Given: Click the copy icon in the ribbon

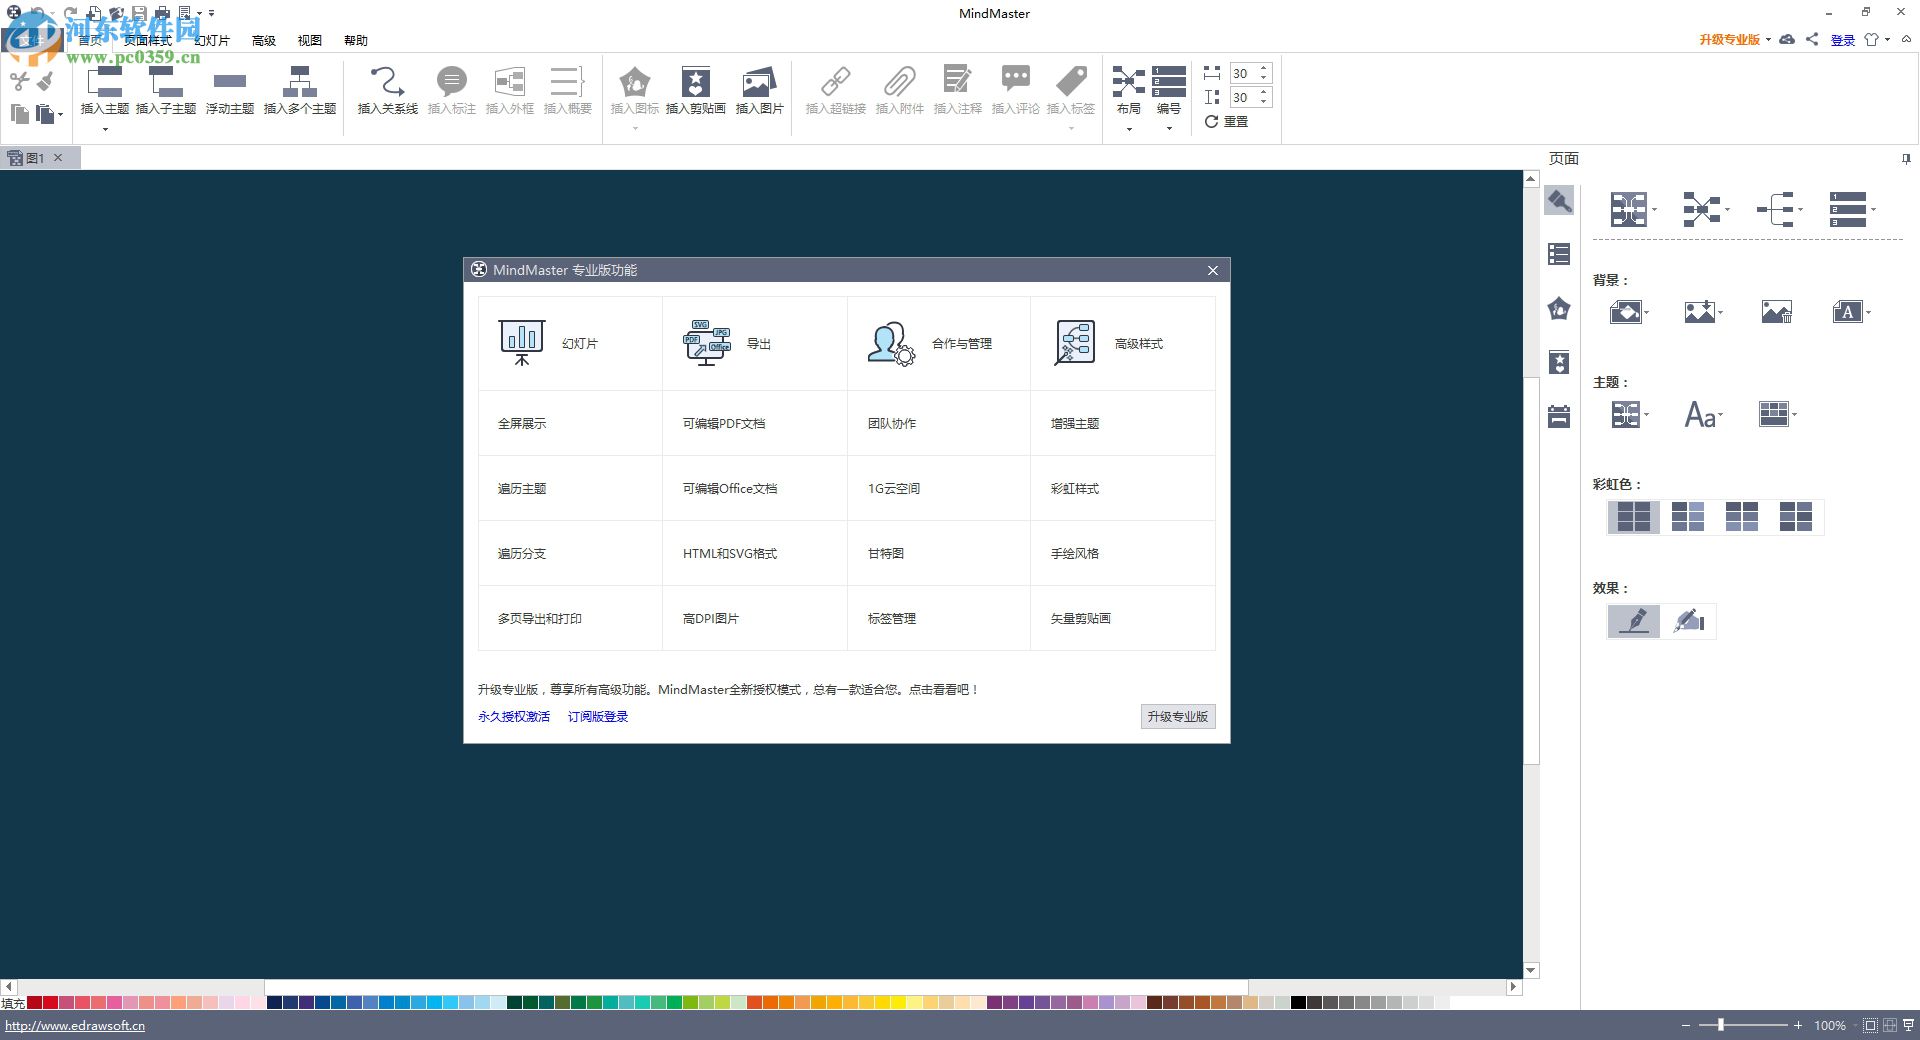Looking at the screenshot, I should coord(19,113).
